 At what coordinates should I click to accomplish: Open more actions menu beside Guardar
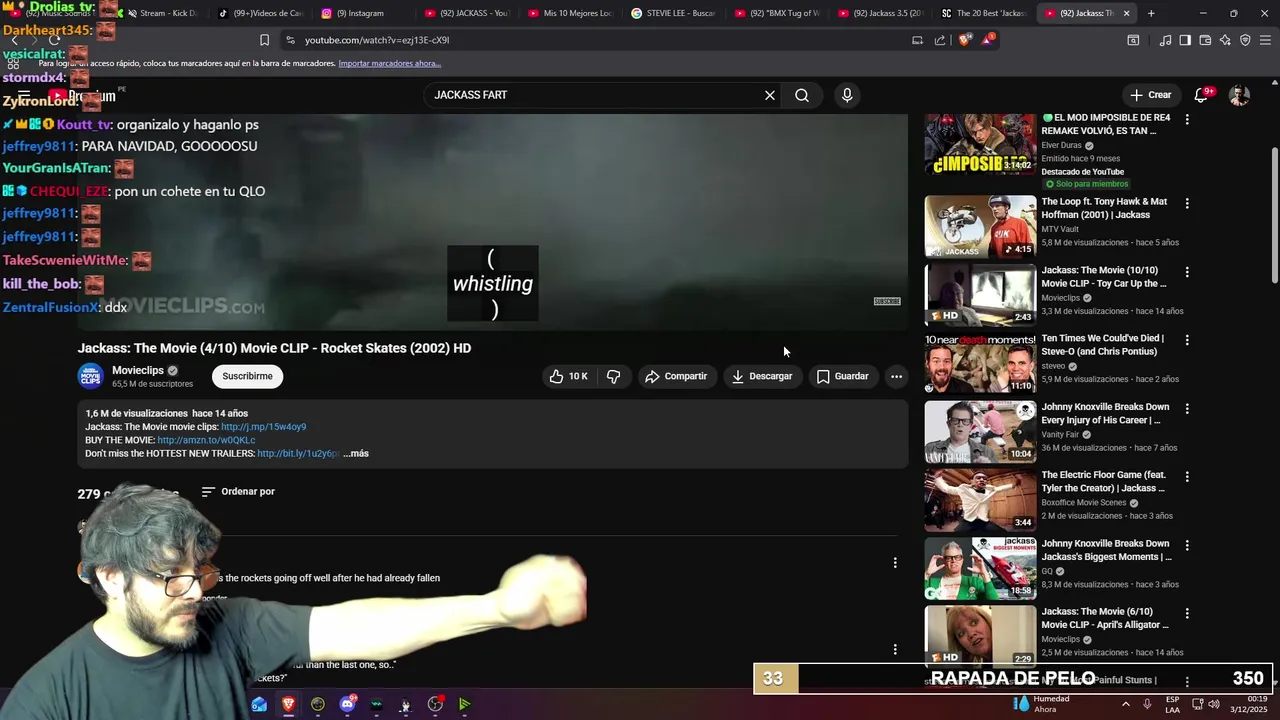click(x=896, y=376)
